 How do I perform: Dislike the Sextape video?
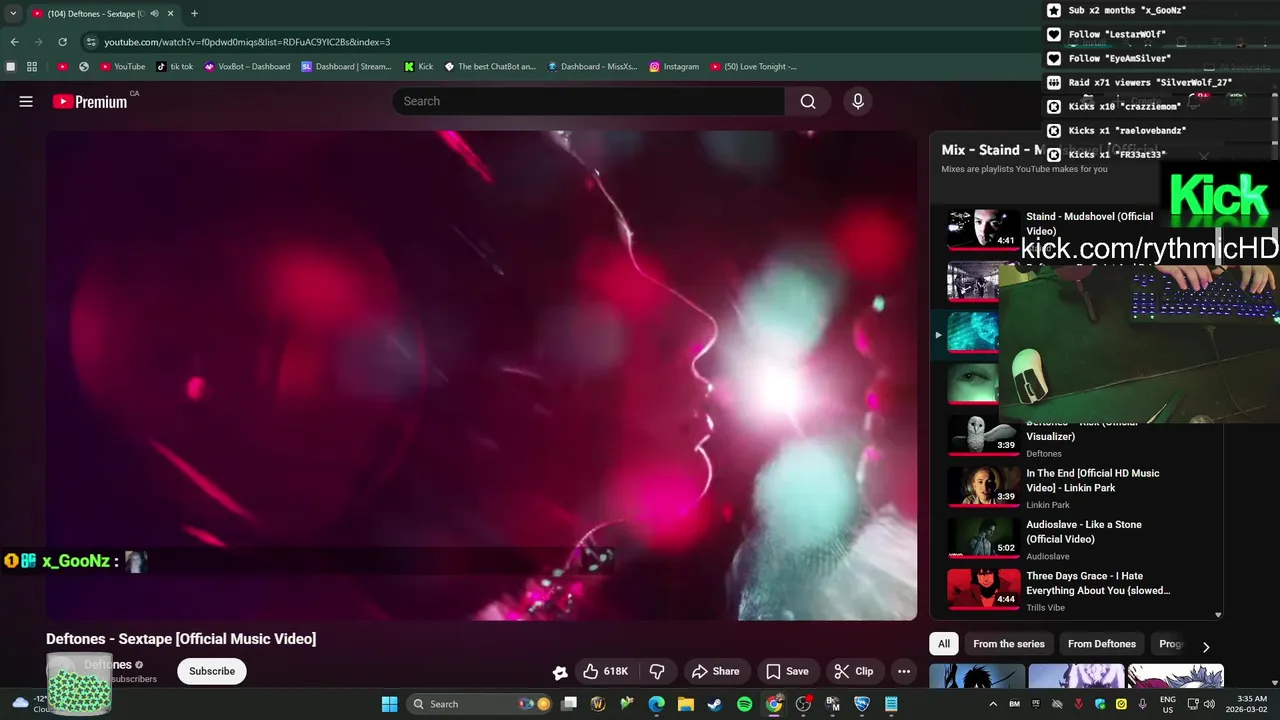click(x=657, y=671)
